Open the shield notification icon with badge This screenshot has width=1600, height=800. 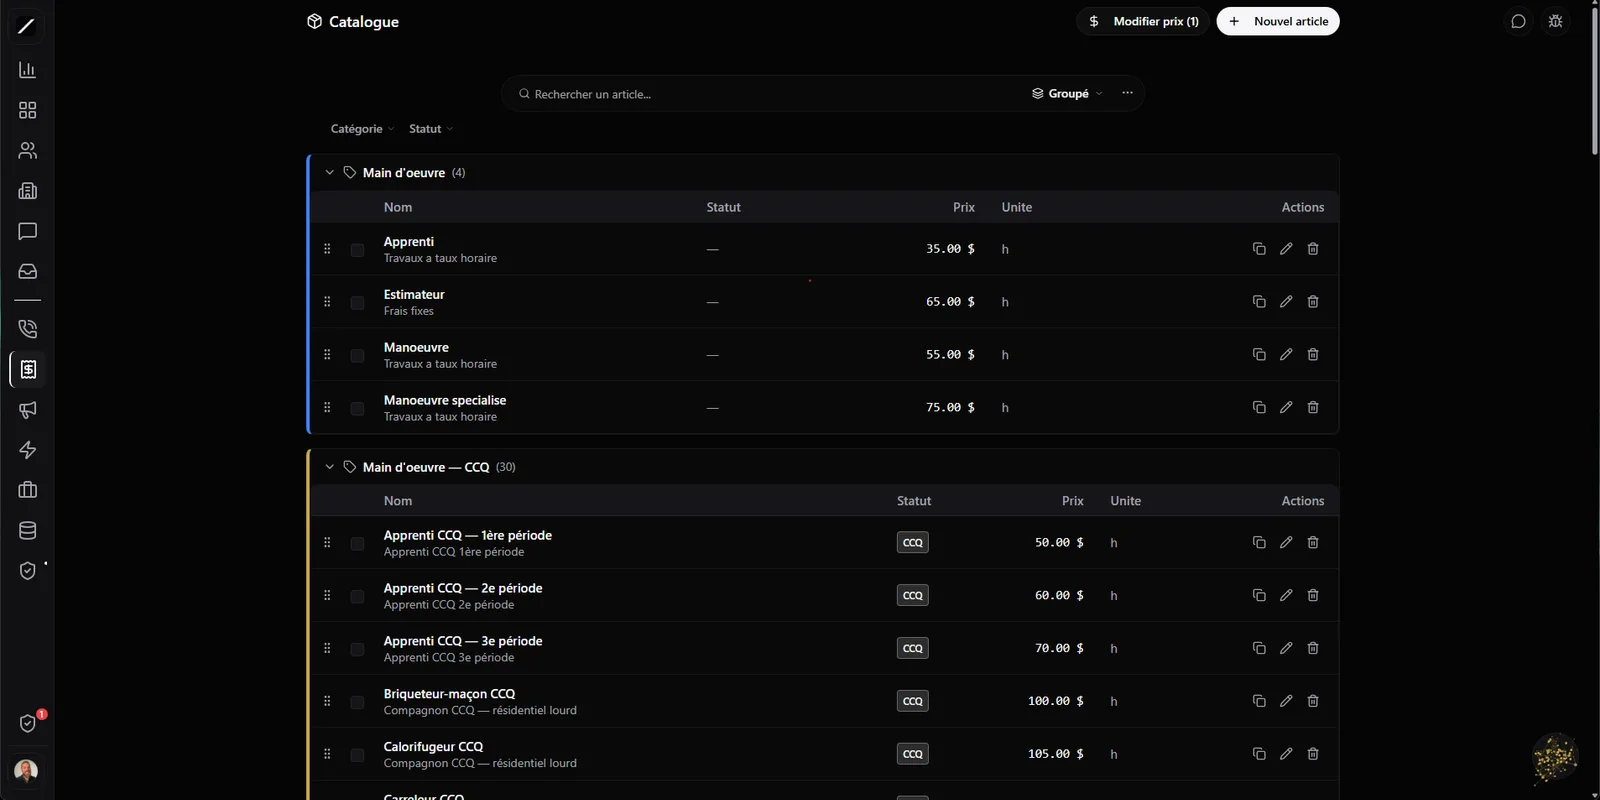coord(28,723)
